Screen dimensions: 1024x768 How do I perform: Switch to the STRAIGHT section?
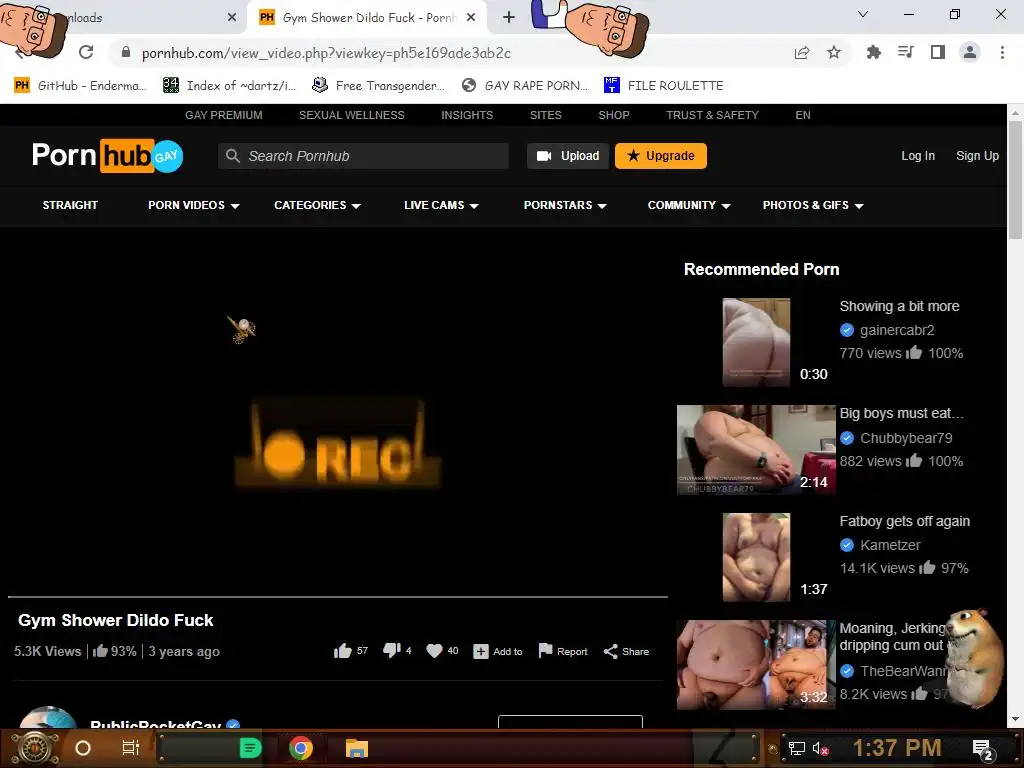point(70,205)
